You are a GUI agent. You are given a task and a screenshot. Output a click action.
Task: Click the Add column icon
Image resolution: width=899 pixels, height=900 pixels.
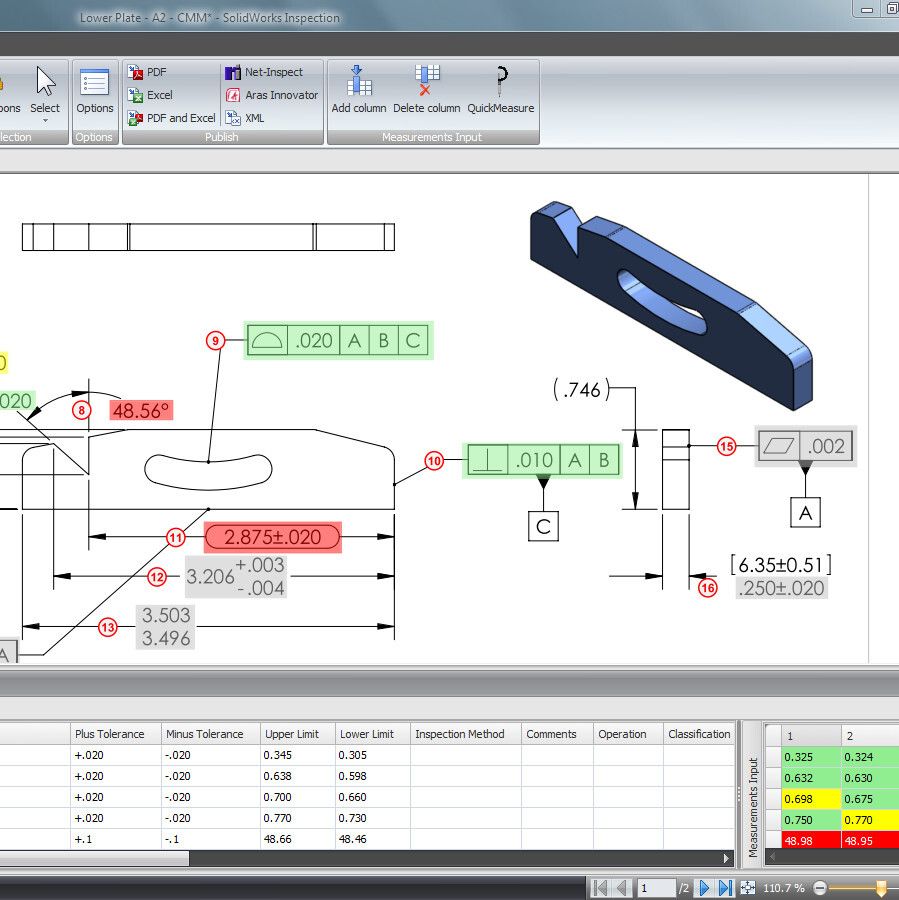click(x=358, y=89)
